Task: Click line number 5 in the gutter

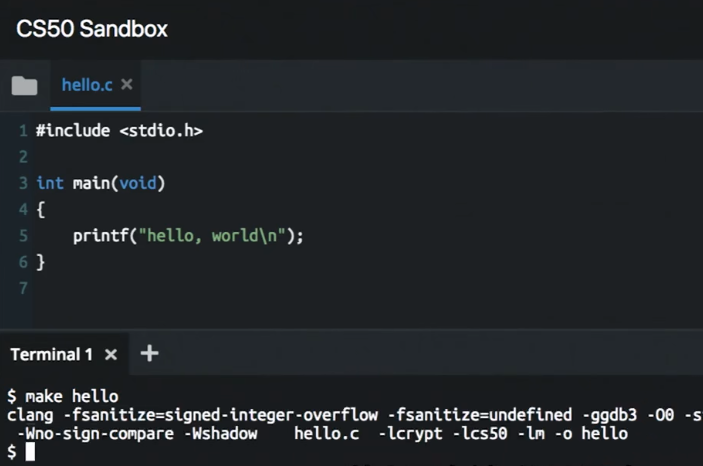Action: pos(23,236)
